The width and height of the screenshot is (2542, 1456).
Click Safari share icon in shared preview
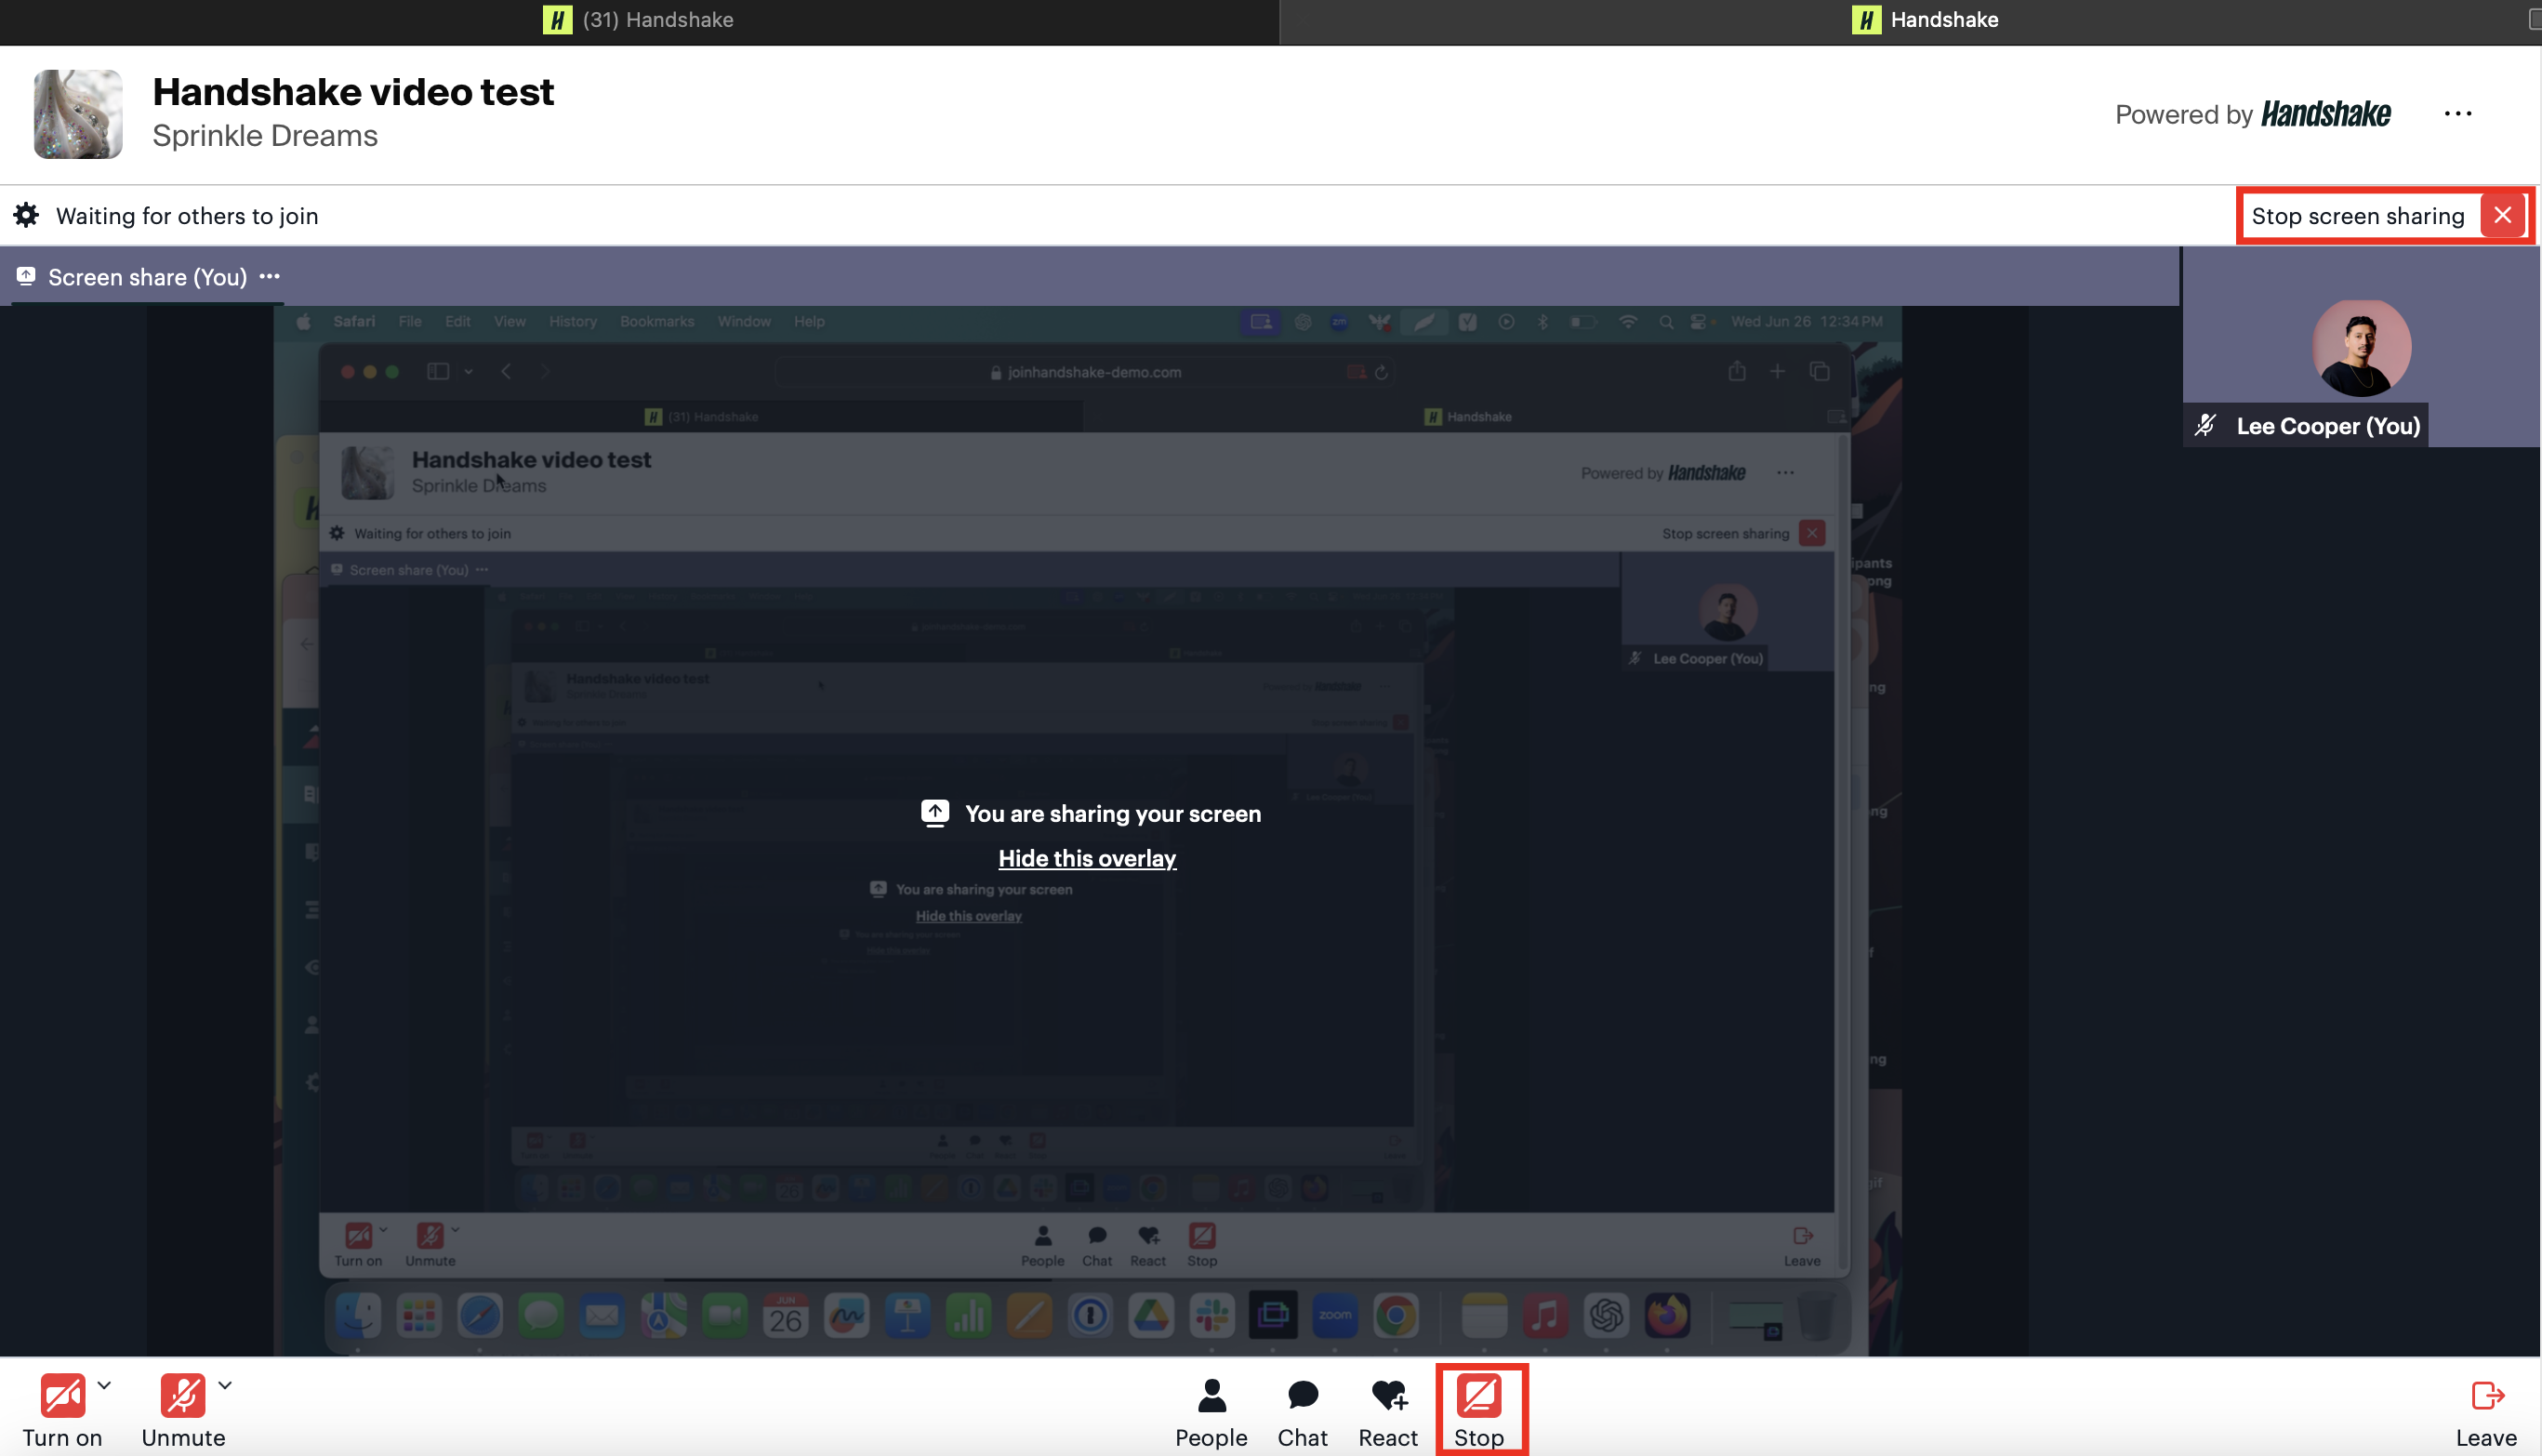(x=1737, y=371)
